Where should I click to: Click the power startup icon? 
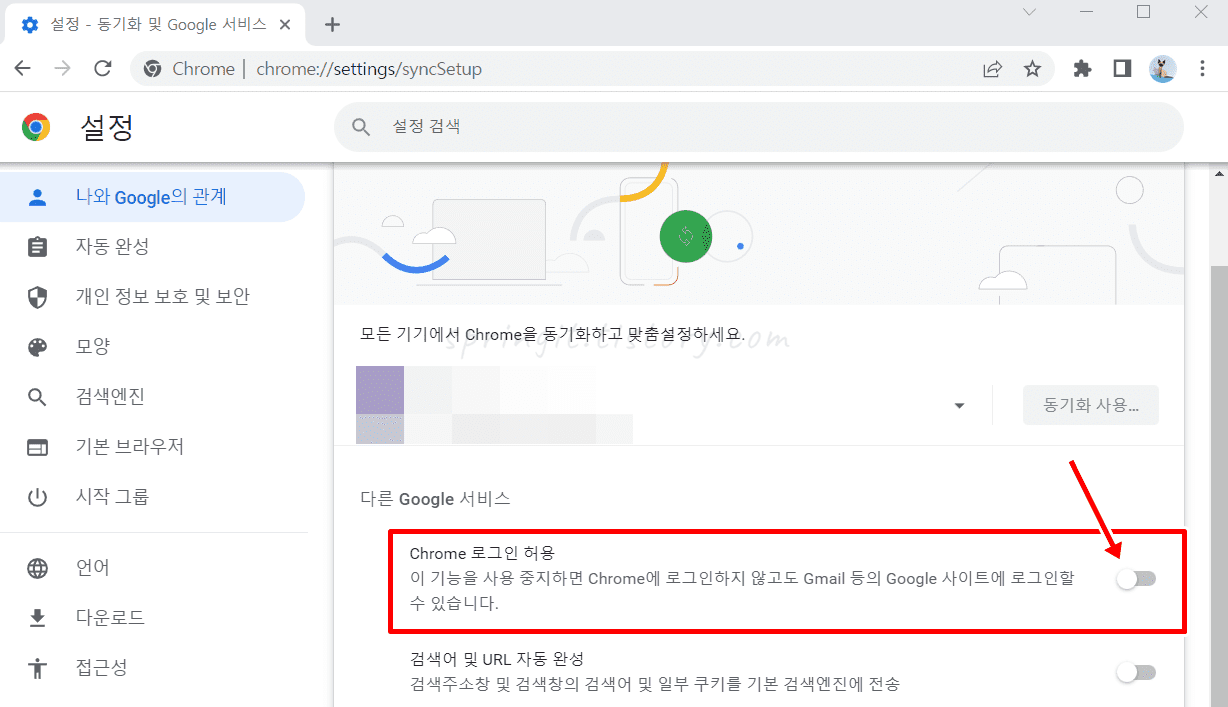pos(37,497)
